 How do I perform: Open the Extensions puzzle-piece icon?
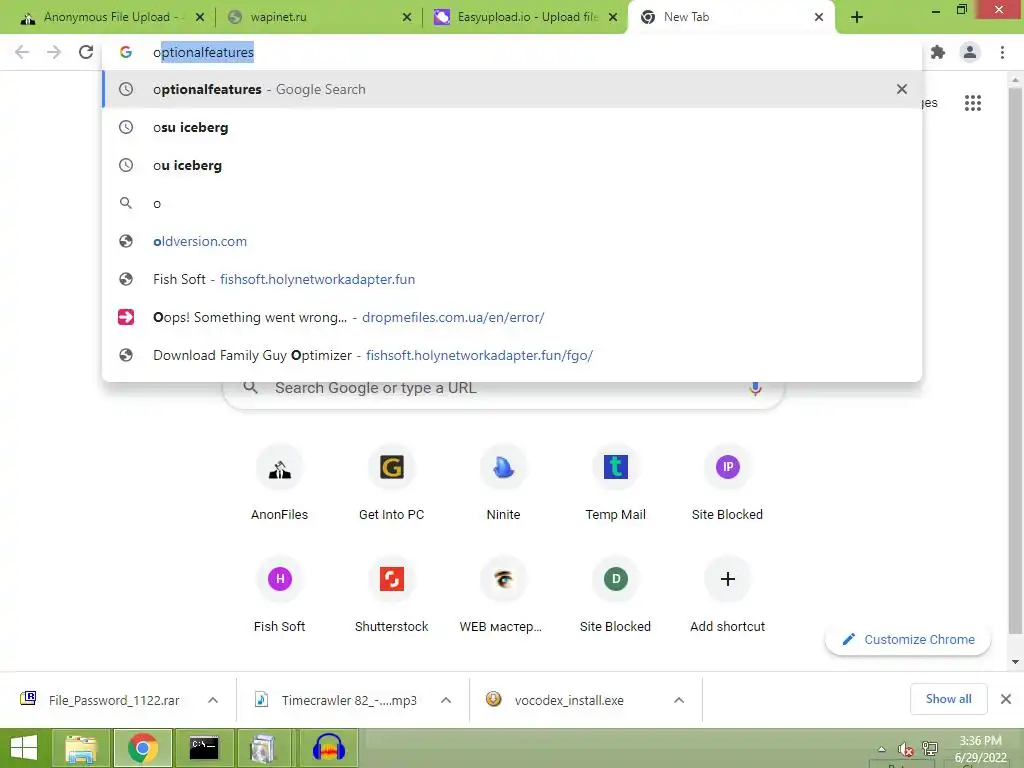pos(938,52)
